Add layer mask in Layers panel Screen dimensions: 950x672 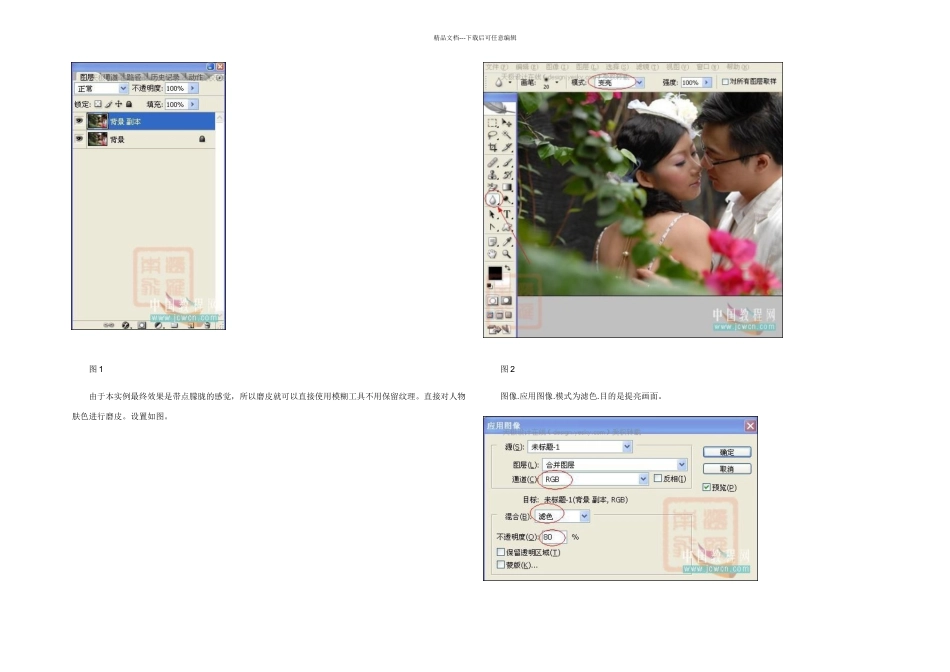pyautogui.click(x=142, y=325)
